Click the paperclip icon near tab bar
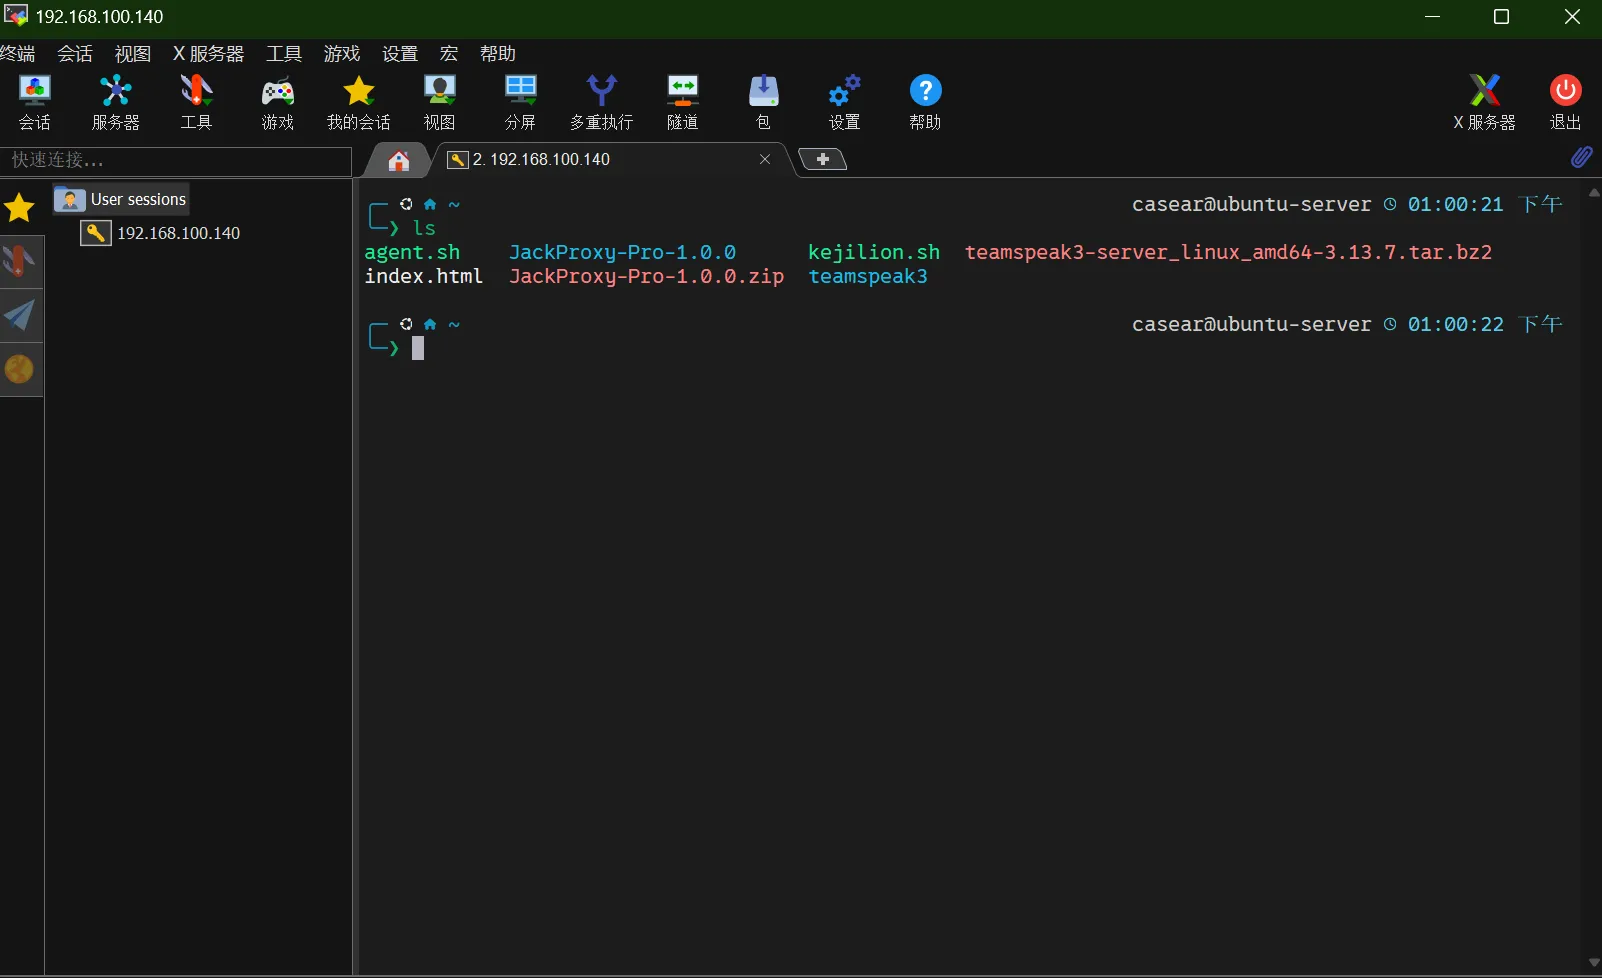The image size is (1602, 978). 1581,157
